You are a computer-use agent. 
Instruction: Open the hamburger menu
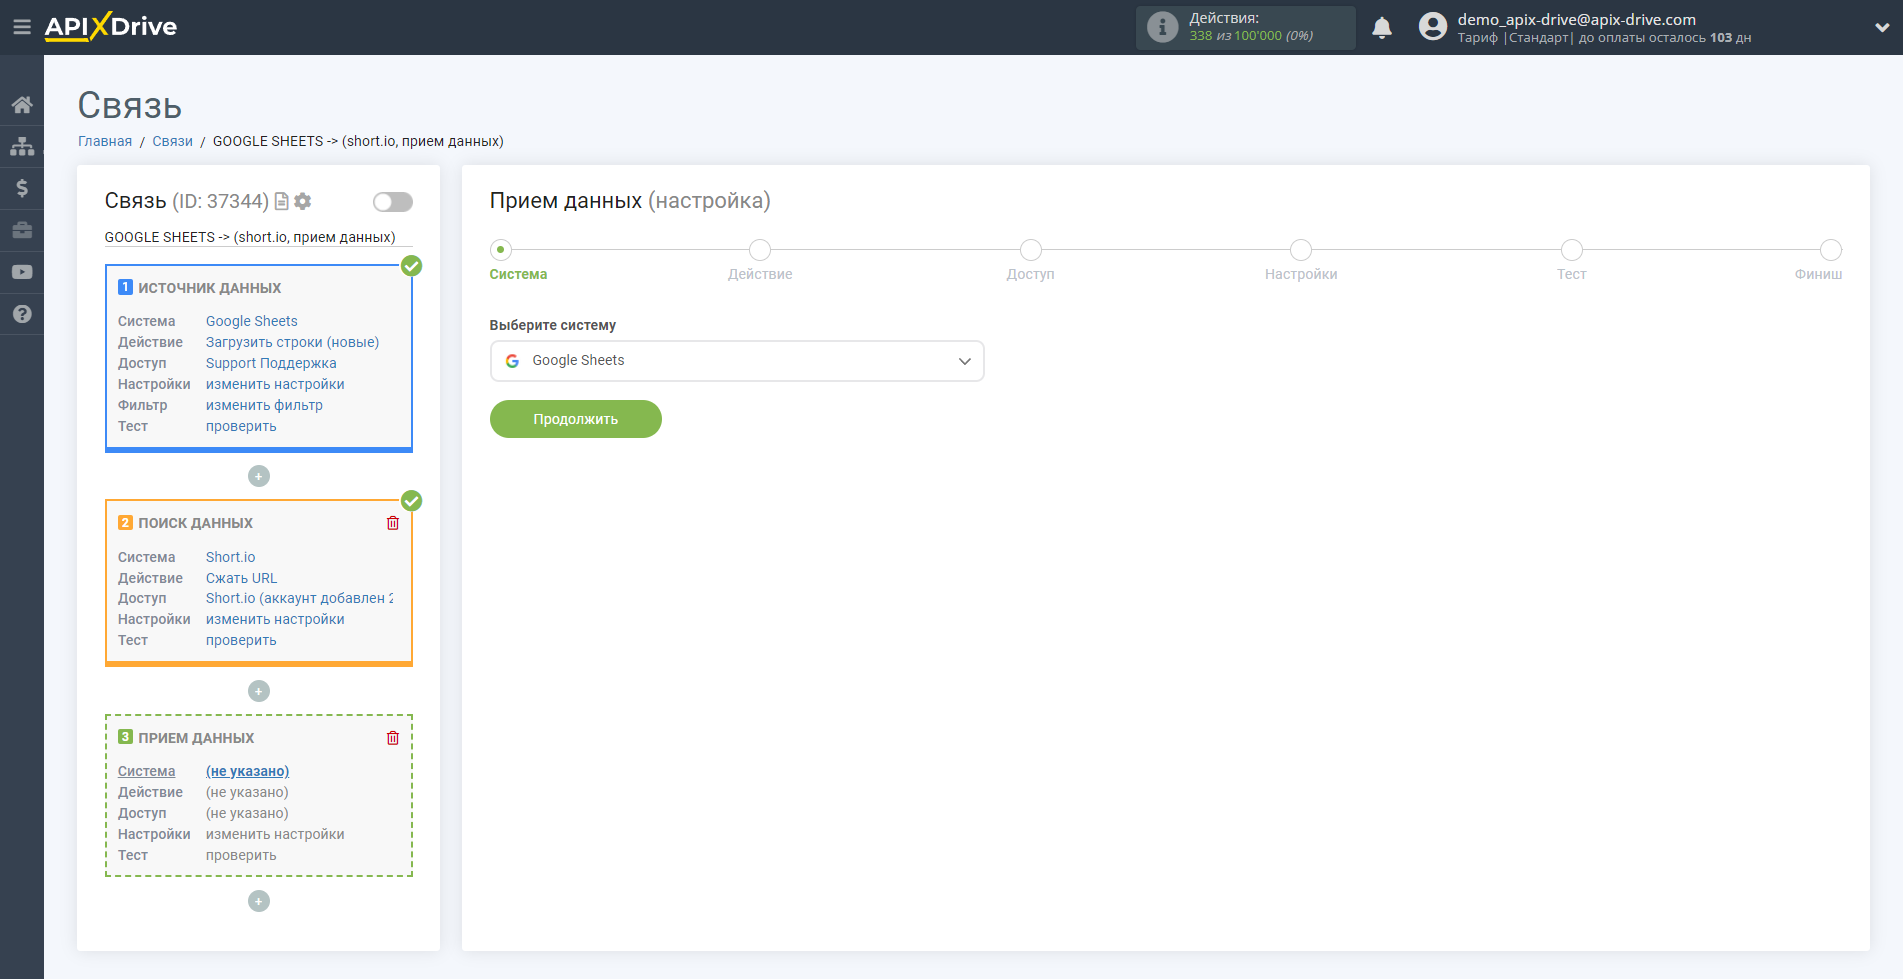coord(21,27)
